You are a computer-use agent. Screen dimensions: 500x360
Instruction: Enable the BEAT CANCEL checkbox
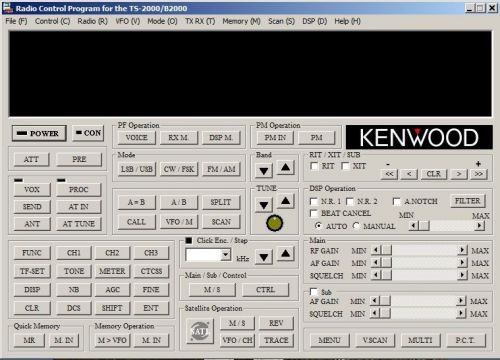click(314, 213)
